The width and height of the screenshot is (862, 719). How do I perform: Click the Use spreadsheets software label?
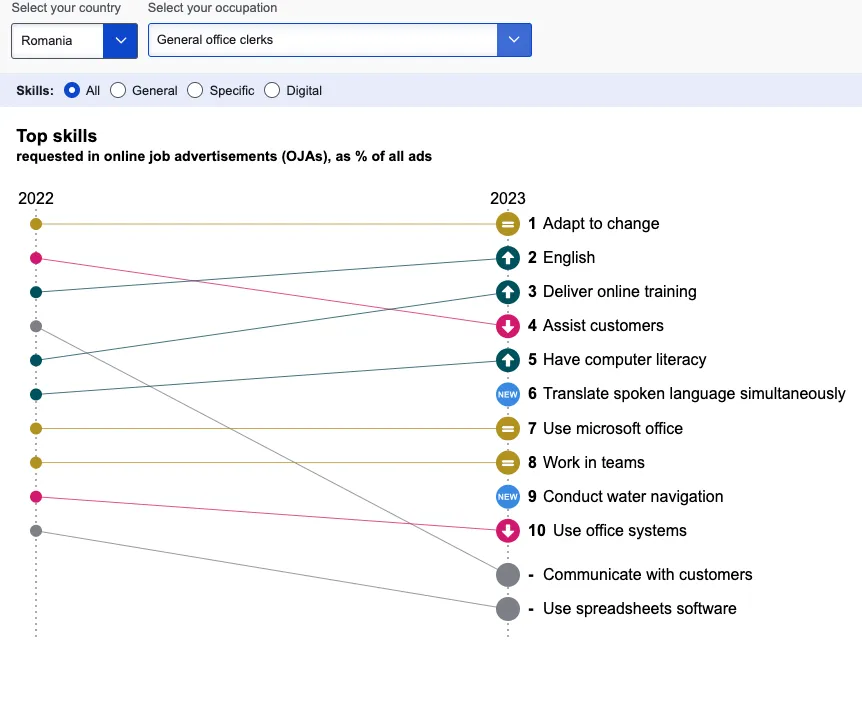pos(639,609)
